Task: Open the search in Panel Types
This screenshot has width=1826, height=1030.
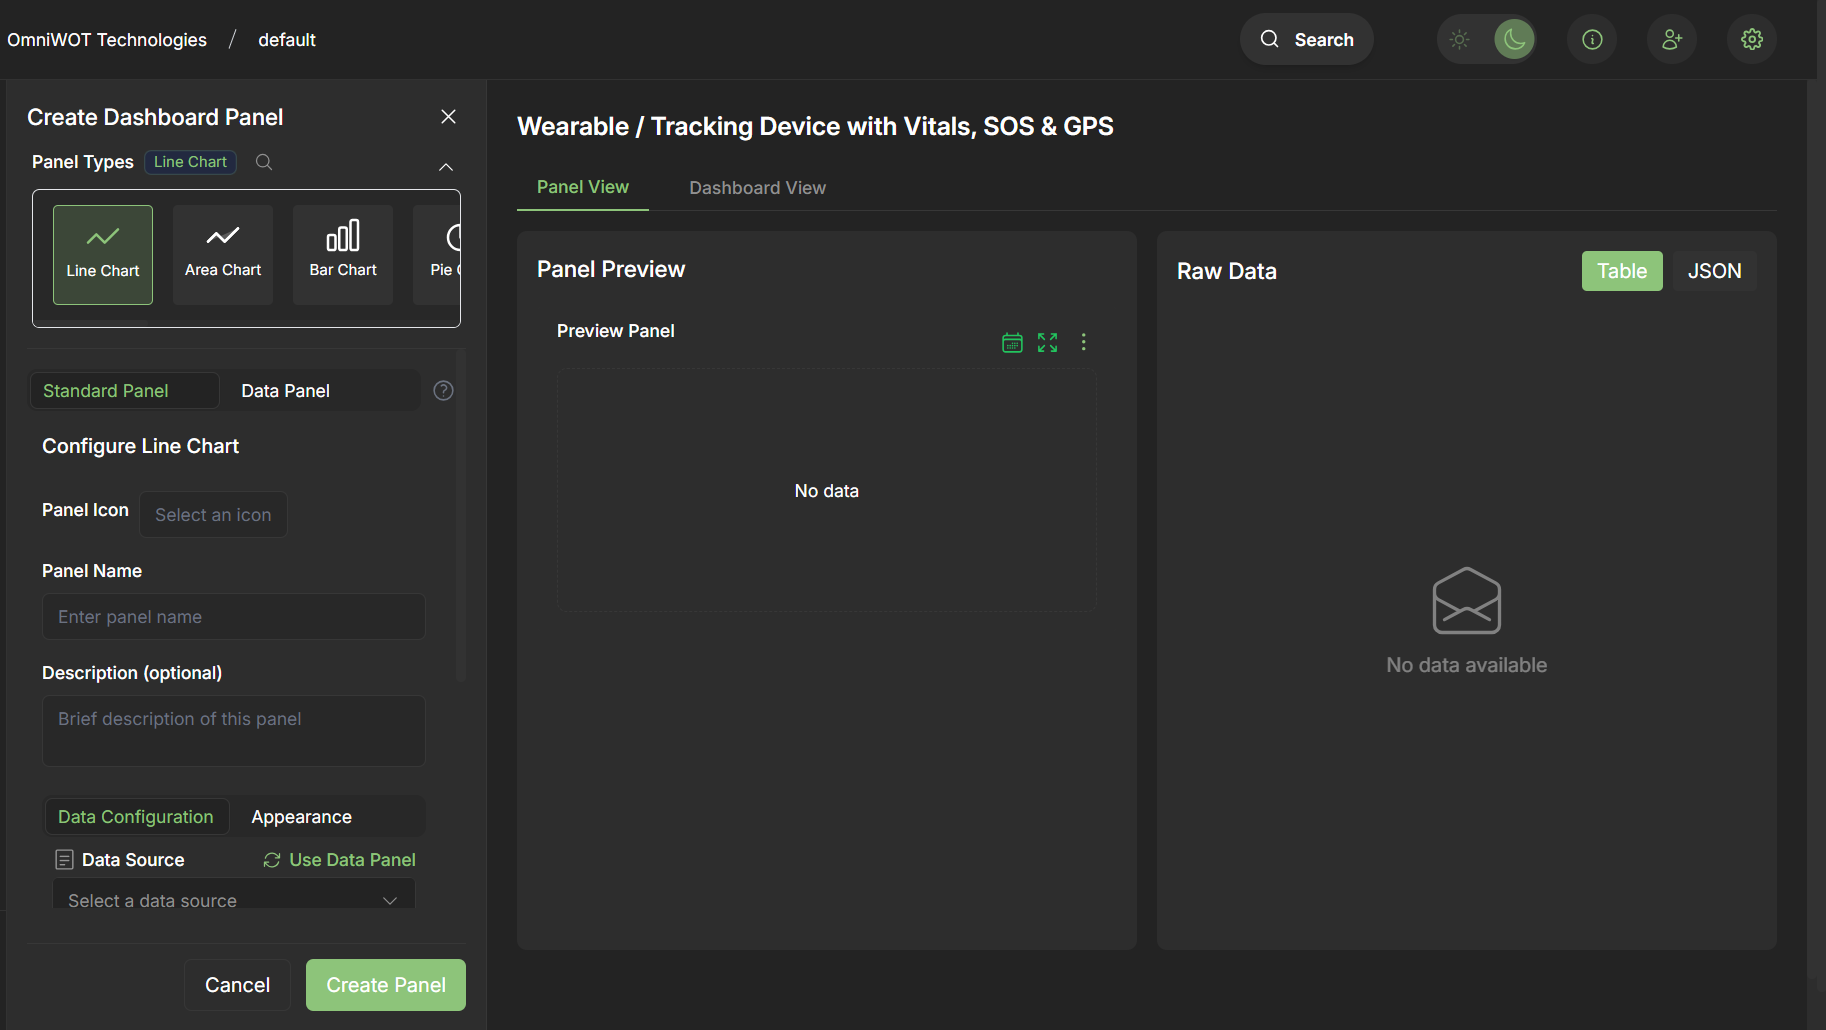Action: [x=263, y=161]
